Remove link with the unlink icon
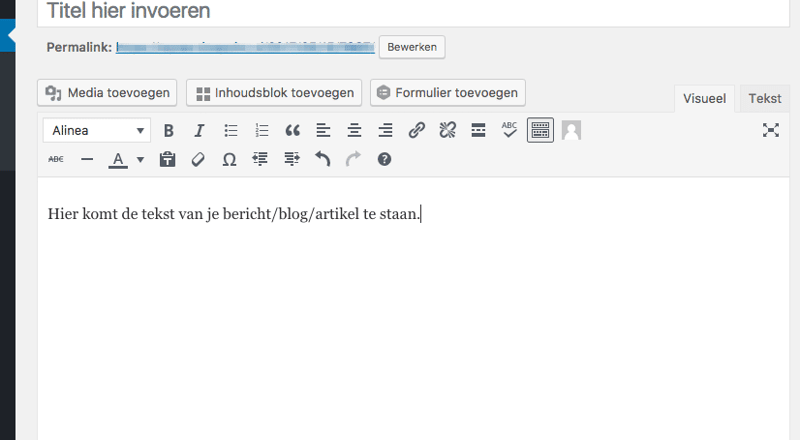 pos(447,131)
